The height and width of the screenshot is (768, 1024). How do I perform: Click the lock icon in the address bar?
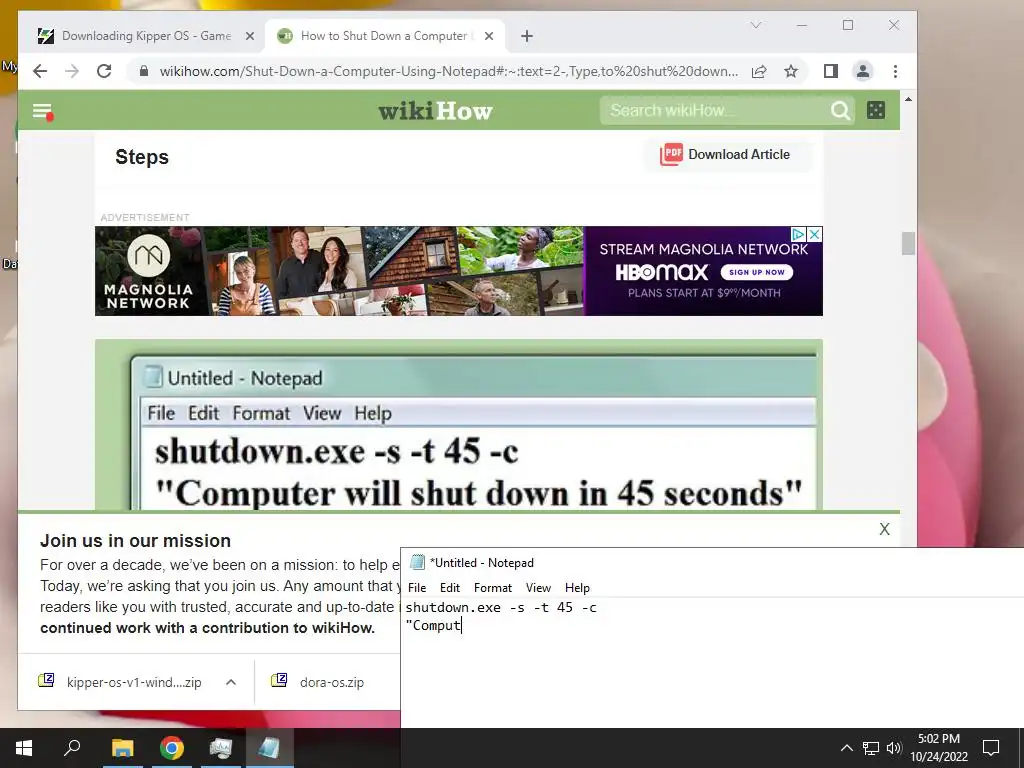coord(144,71)
